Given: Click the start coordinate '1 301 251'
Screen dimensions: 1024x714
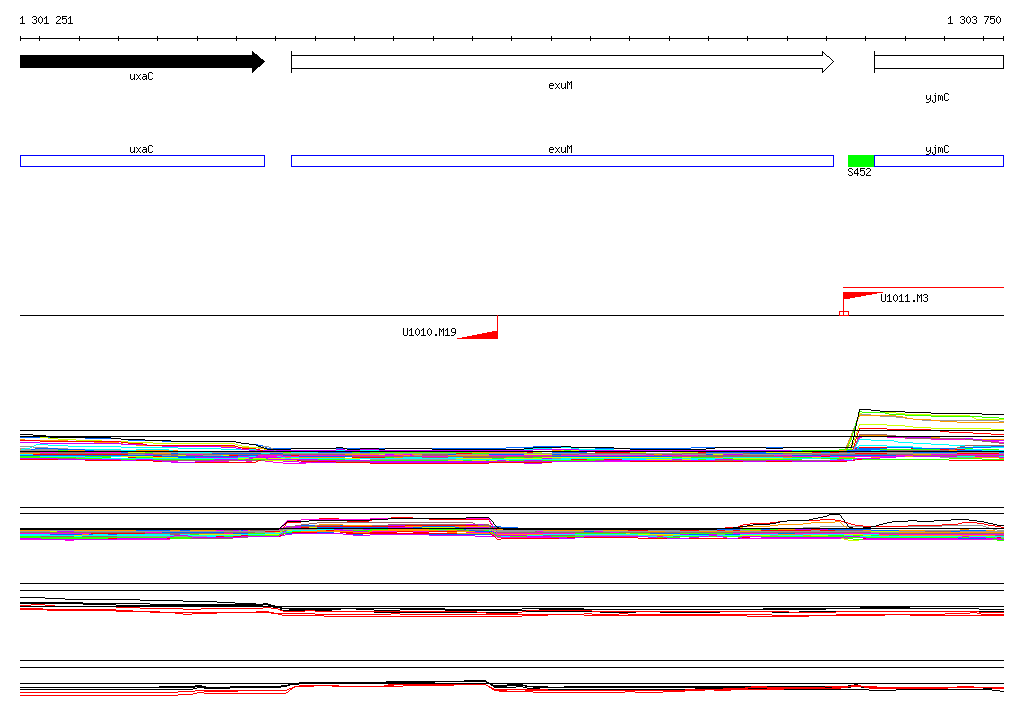Looking at the screenshot, I should point(46,20).
